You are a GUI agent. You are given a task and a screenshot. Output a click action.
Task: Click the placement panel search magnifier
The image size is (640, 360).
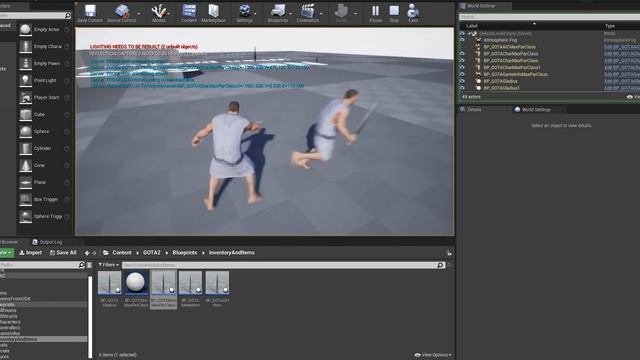click(x=68, y=16)
